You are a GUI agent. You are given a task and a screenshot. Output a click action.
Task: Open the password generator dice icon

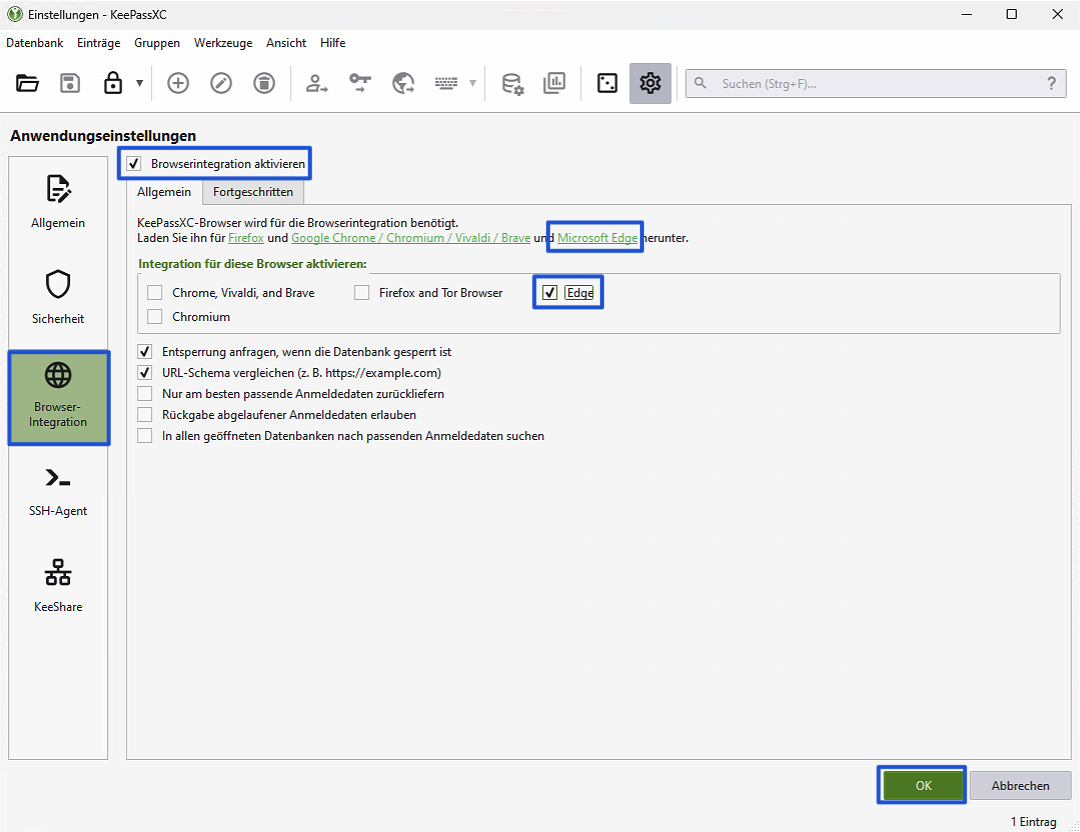pyautogui.click(x=607, y=84)
